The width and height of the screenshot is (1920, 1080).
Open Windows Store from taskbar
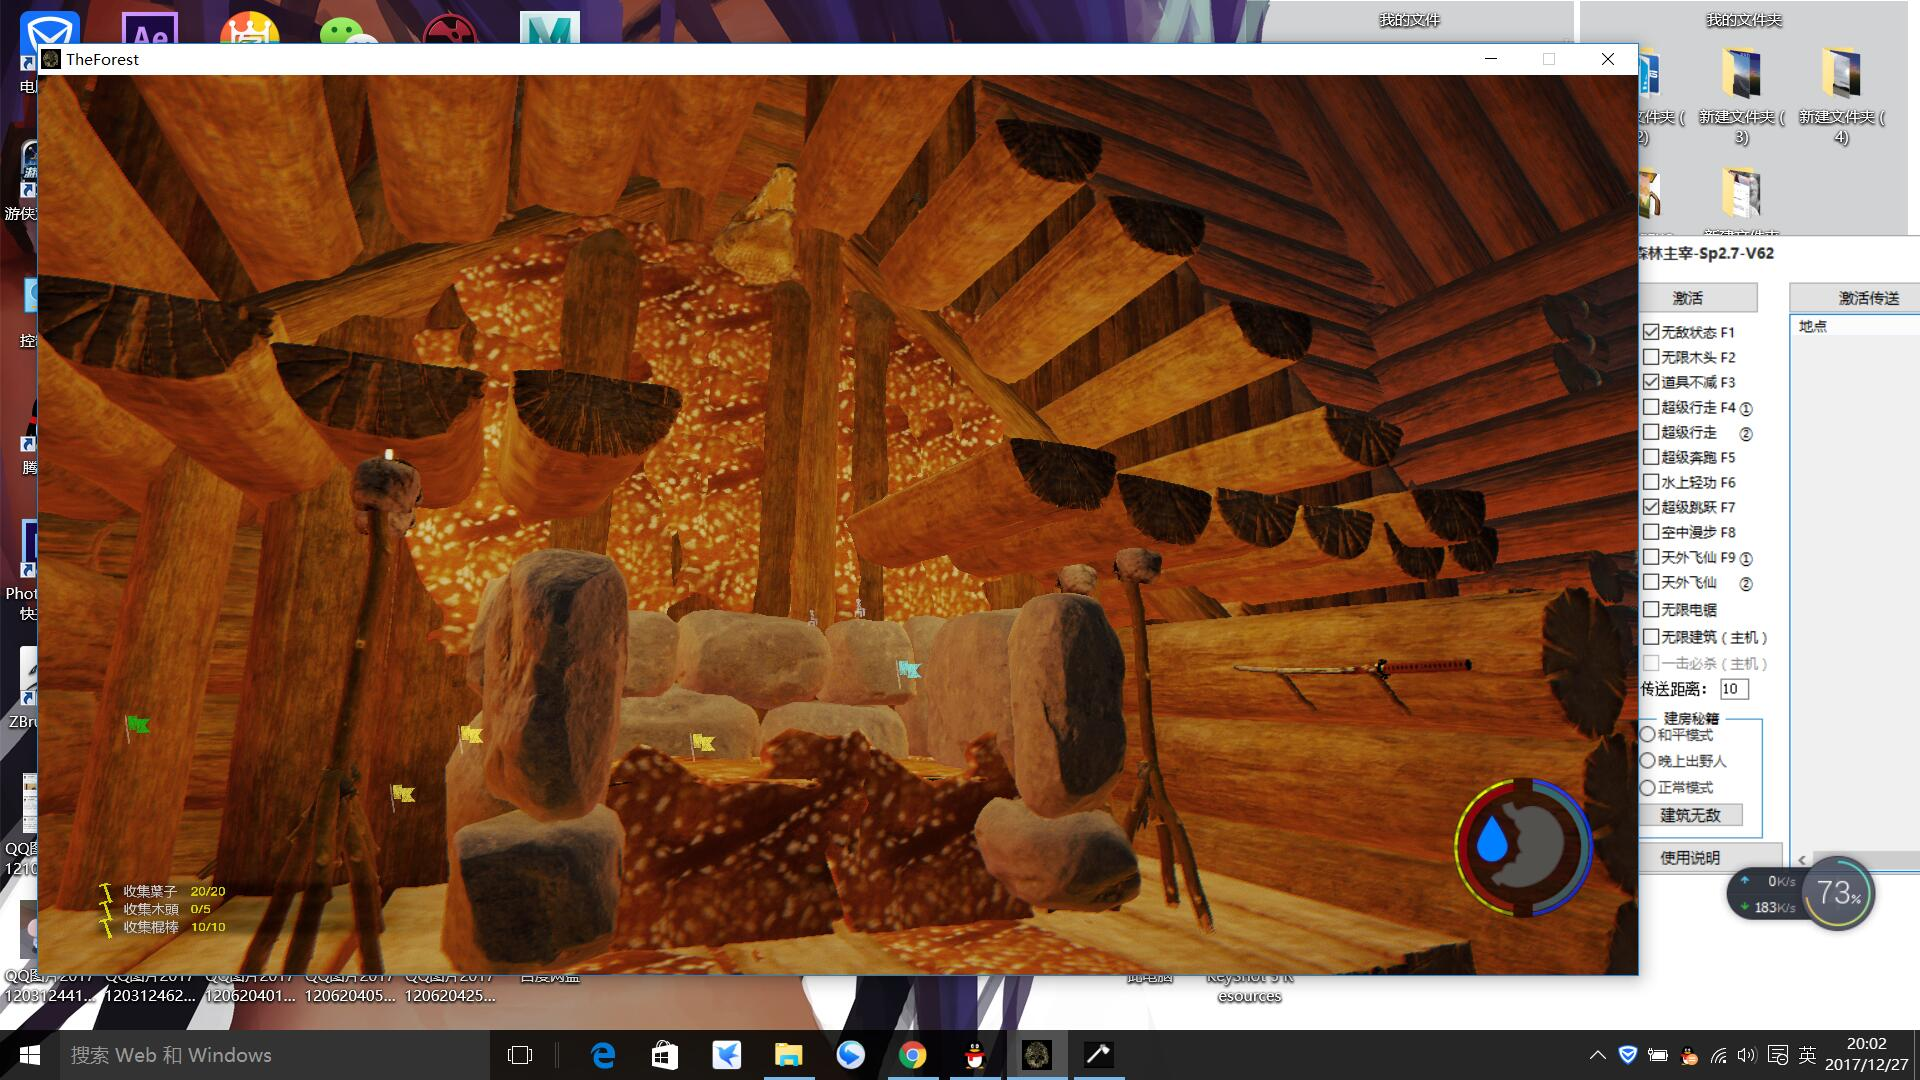click(x=665, y=1055)
